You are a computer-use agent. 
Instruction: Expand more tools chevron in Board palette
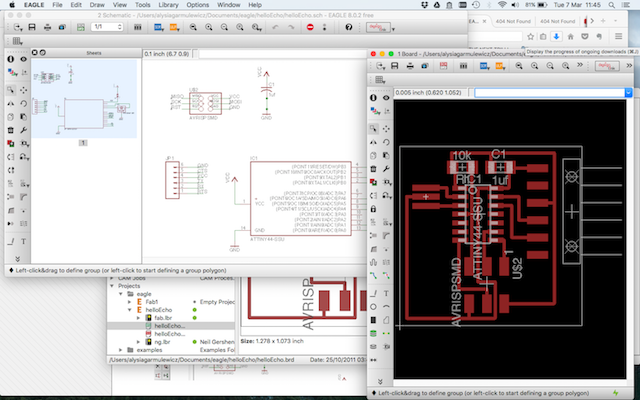point(380,382)
